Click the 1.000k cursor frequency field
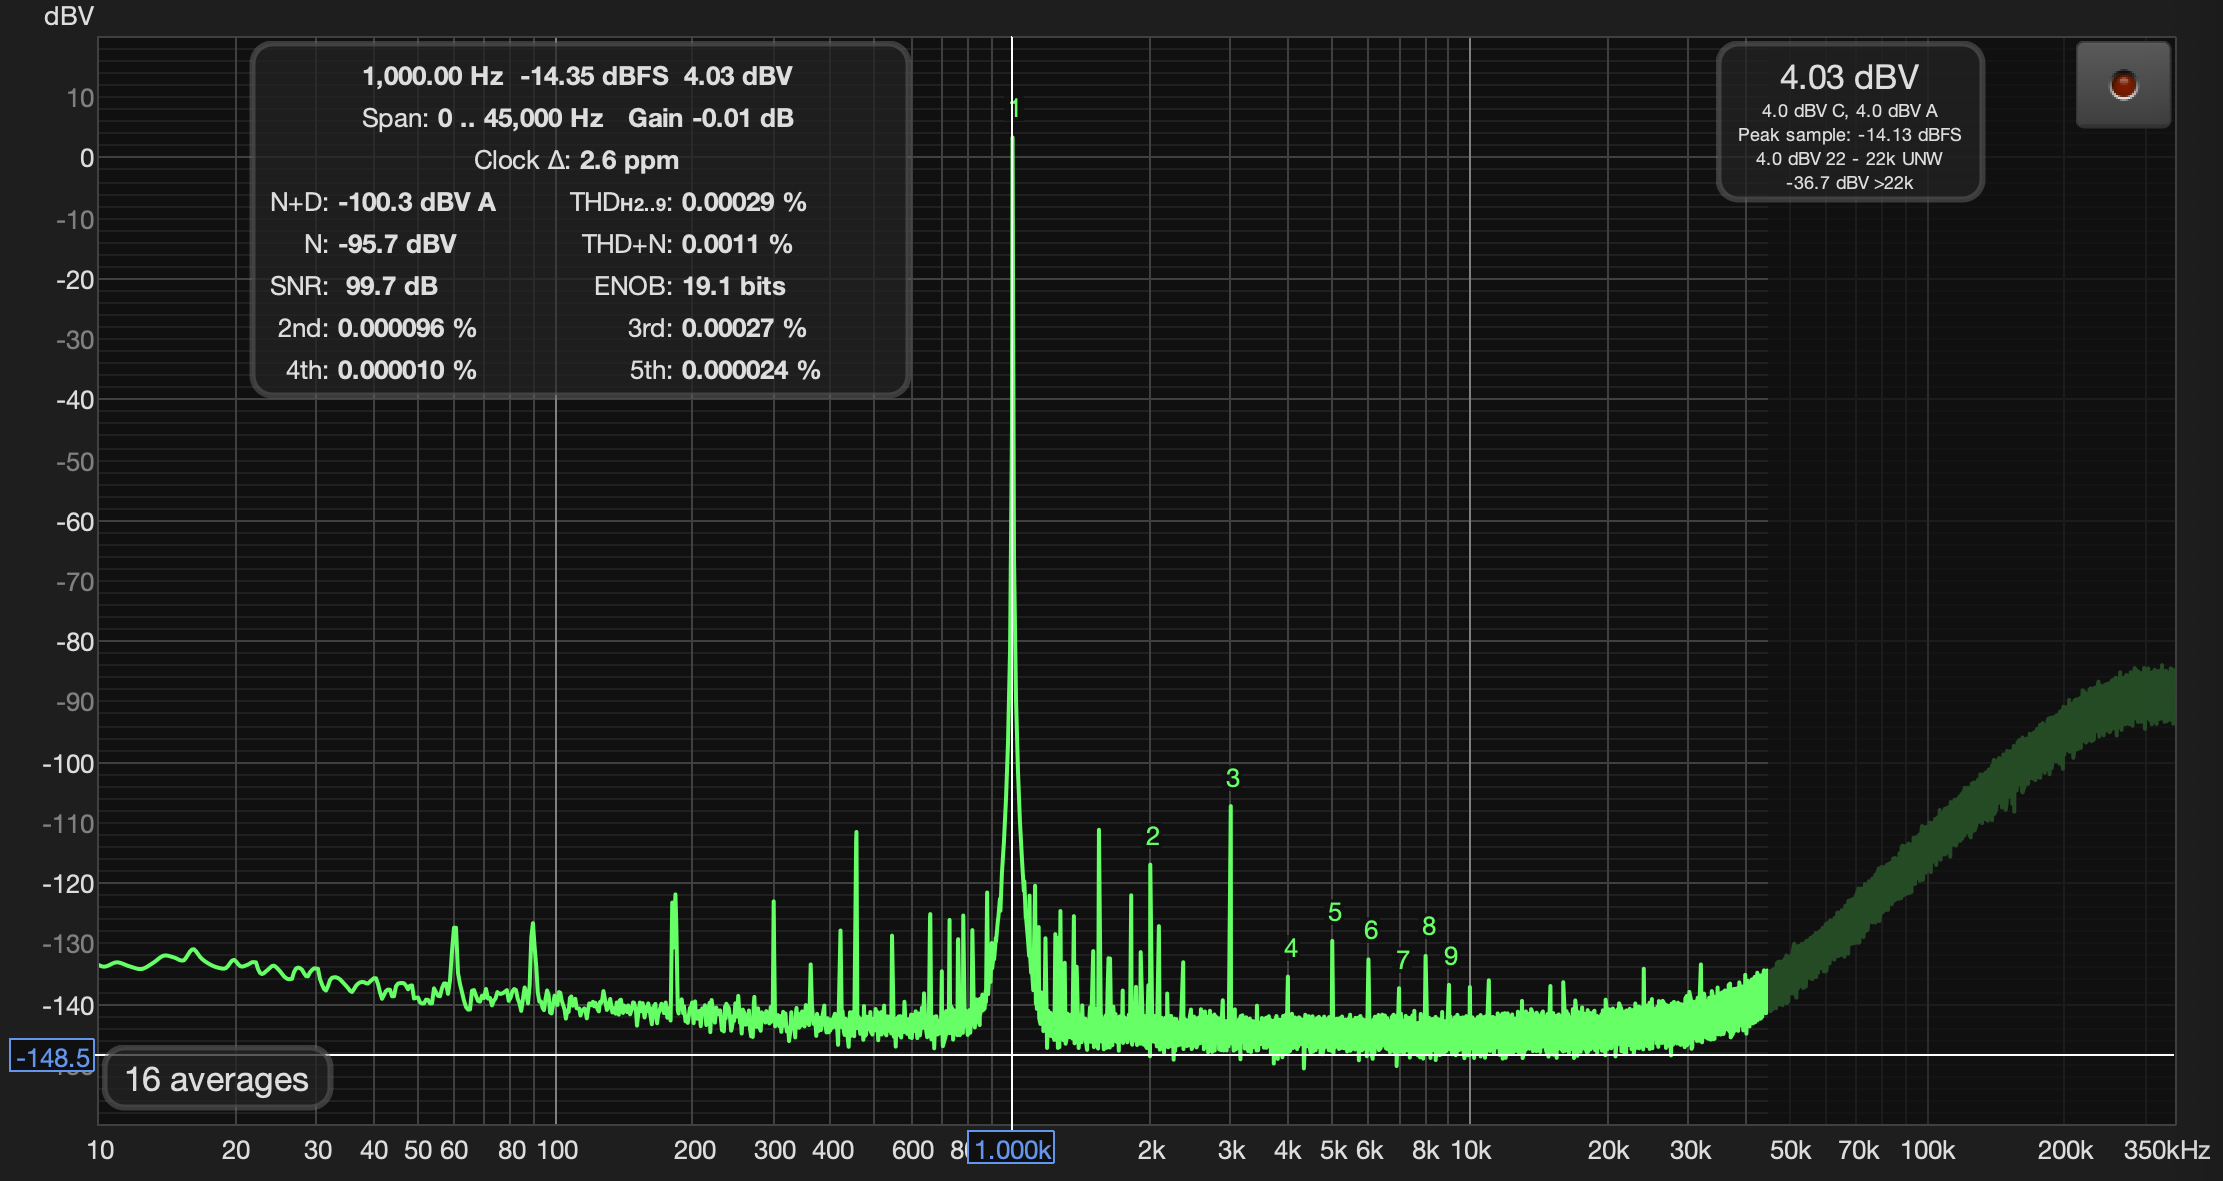This screenshot has width=2223, height=1181. 1011,1149
